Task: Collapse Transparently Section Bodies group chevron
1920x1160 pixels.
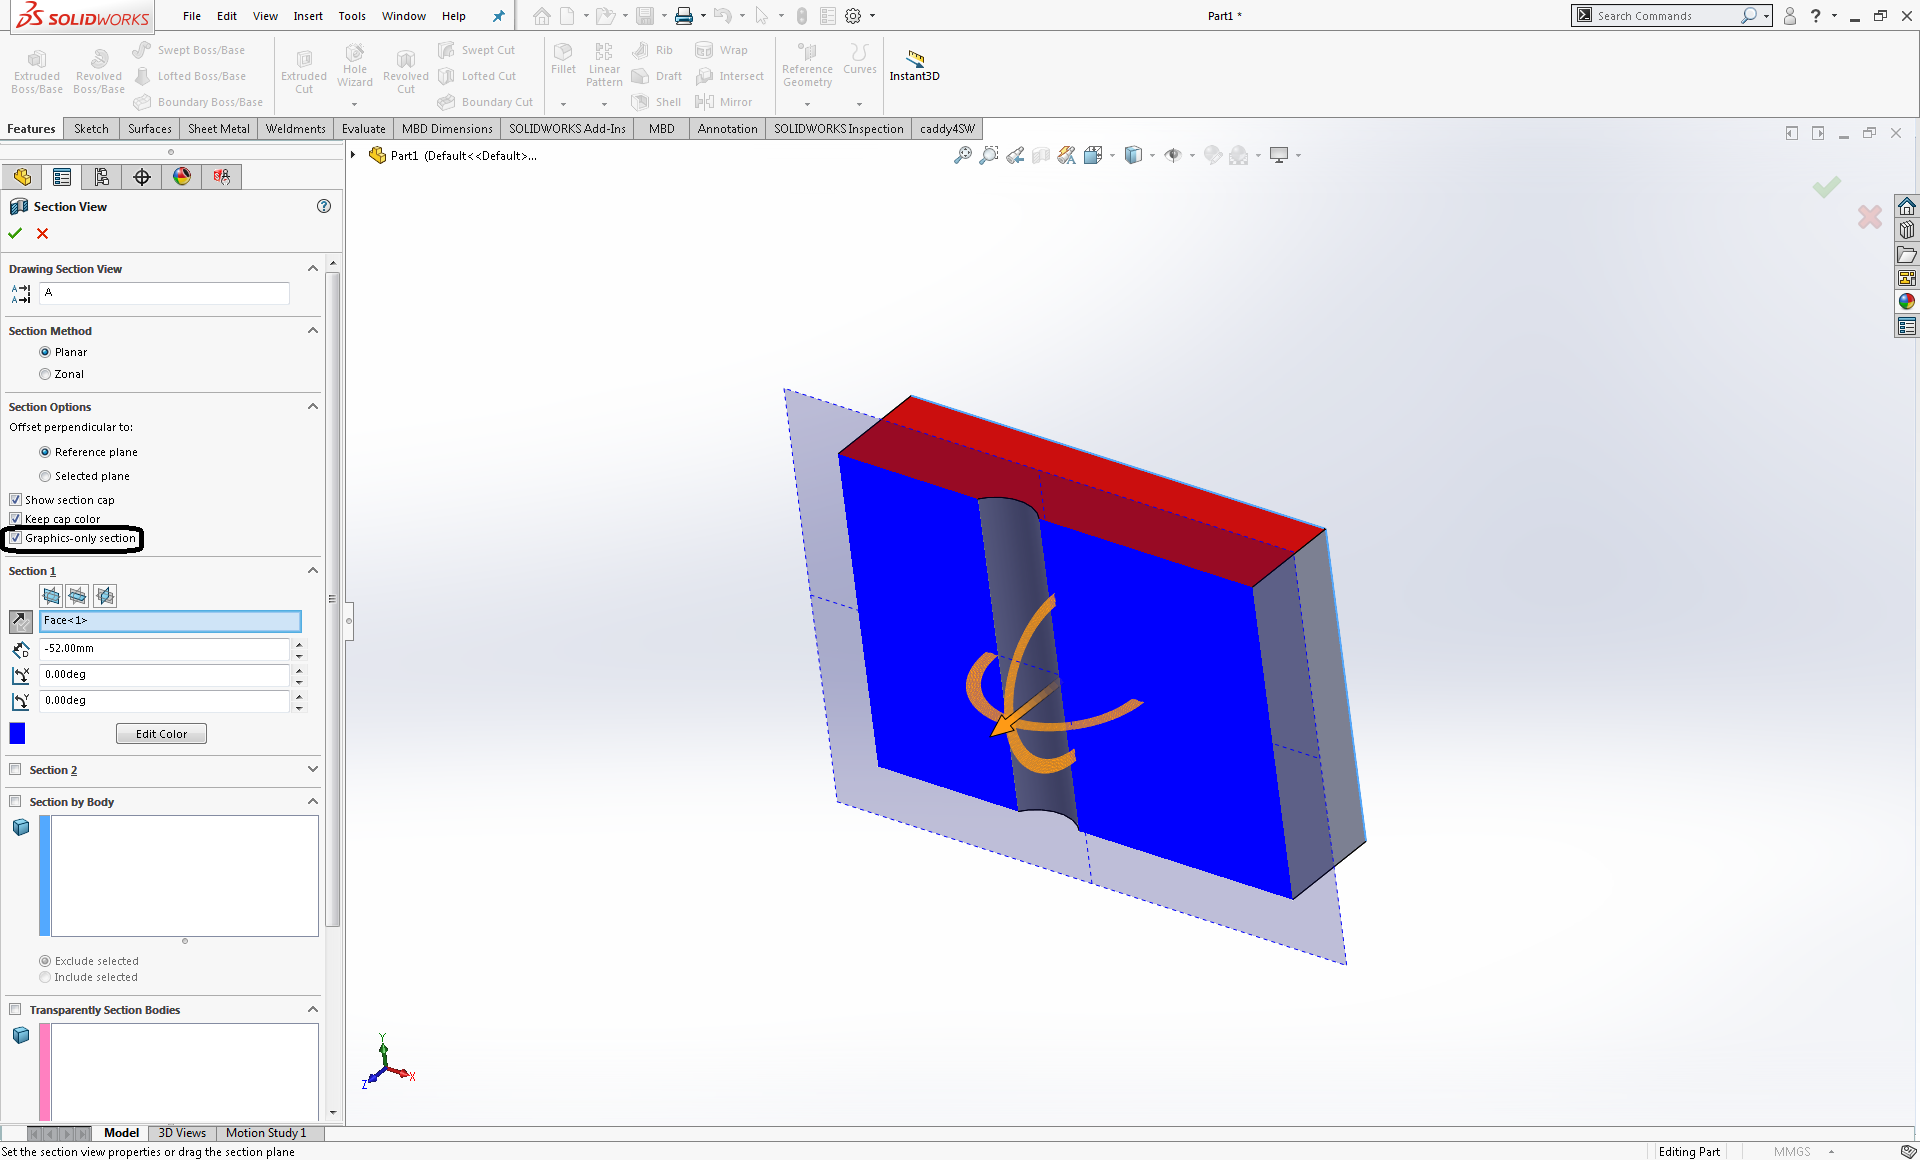Action: (x=313, y=1009)
